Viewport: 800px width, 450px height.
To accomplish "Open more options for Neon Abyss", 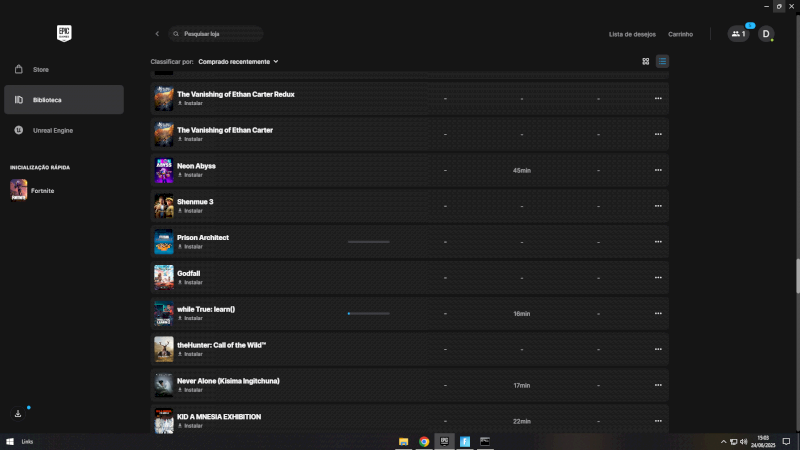I will [x=658, y=170].
